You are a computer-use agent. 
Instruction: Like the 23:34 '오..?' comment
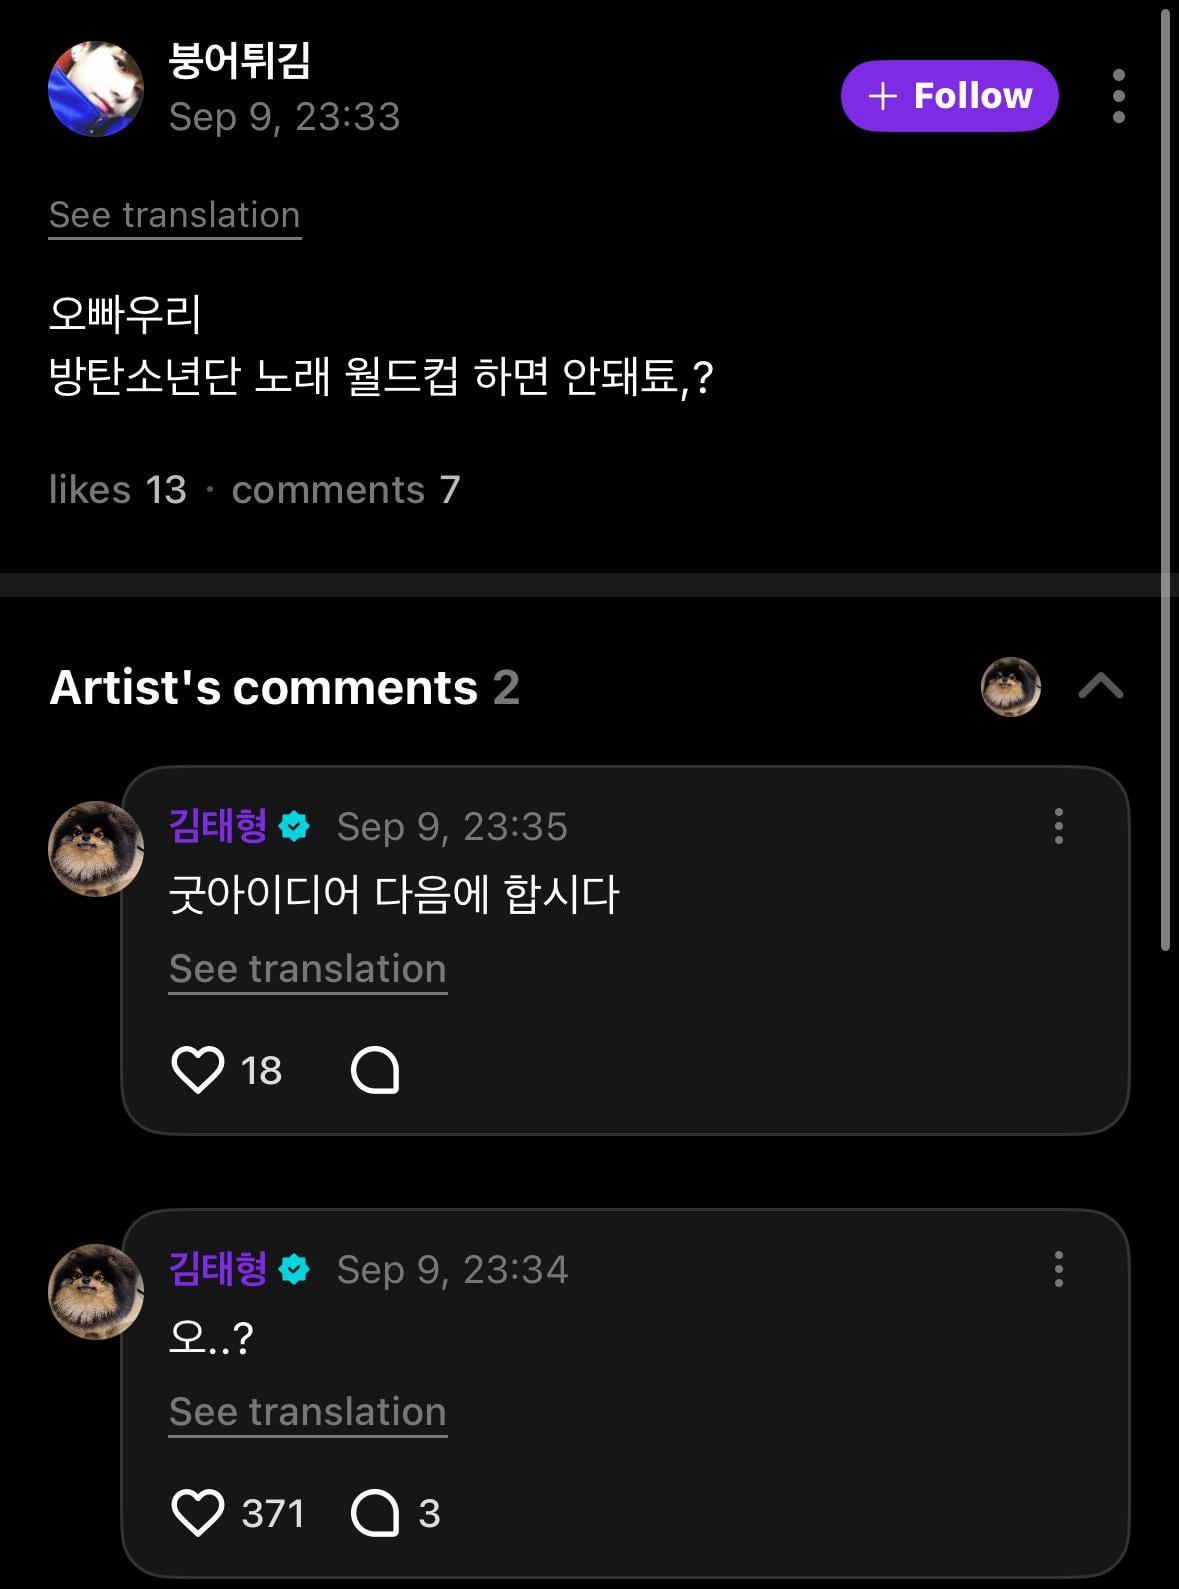(198, 1513)
